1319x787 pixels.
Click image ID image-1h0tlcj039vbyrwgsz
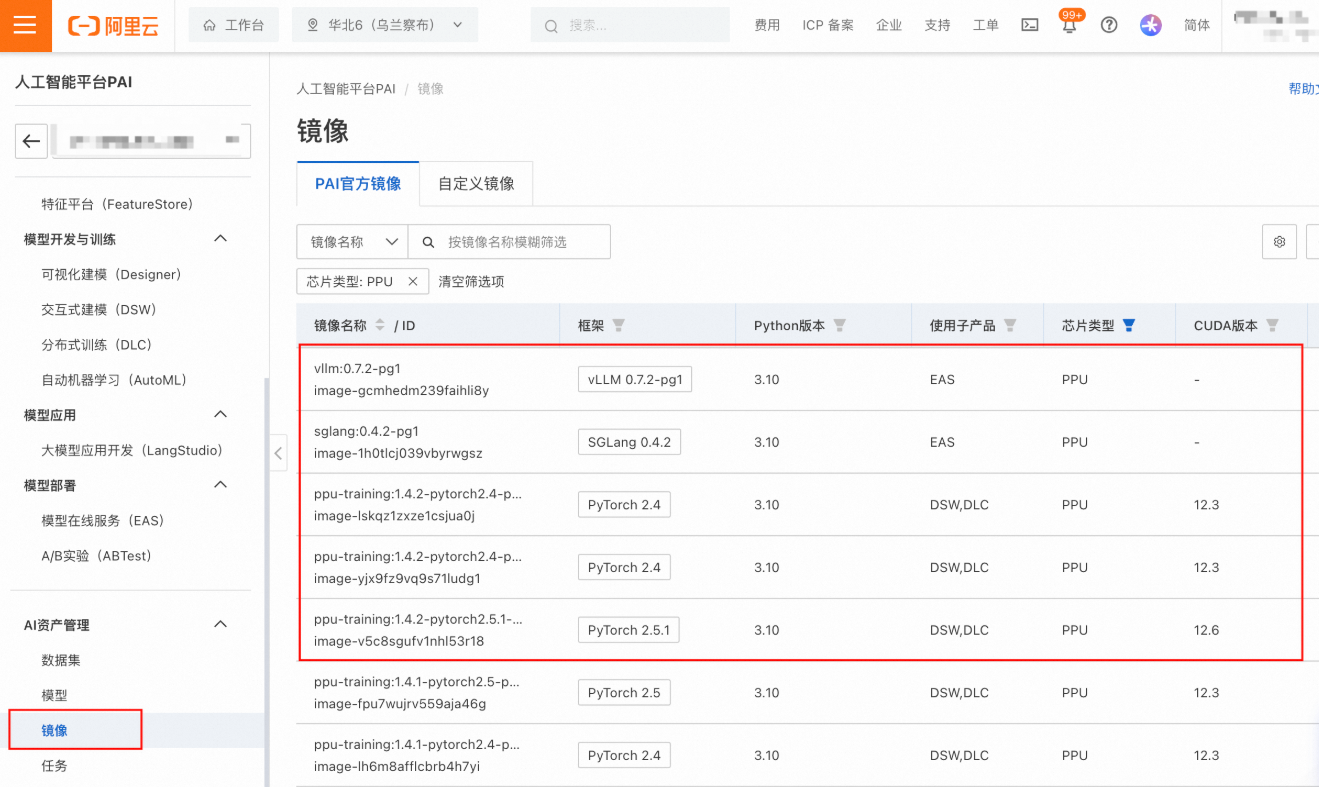398,453
